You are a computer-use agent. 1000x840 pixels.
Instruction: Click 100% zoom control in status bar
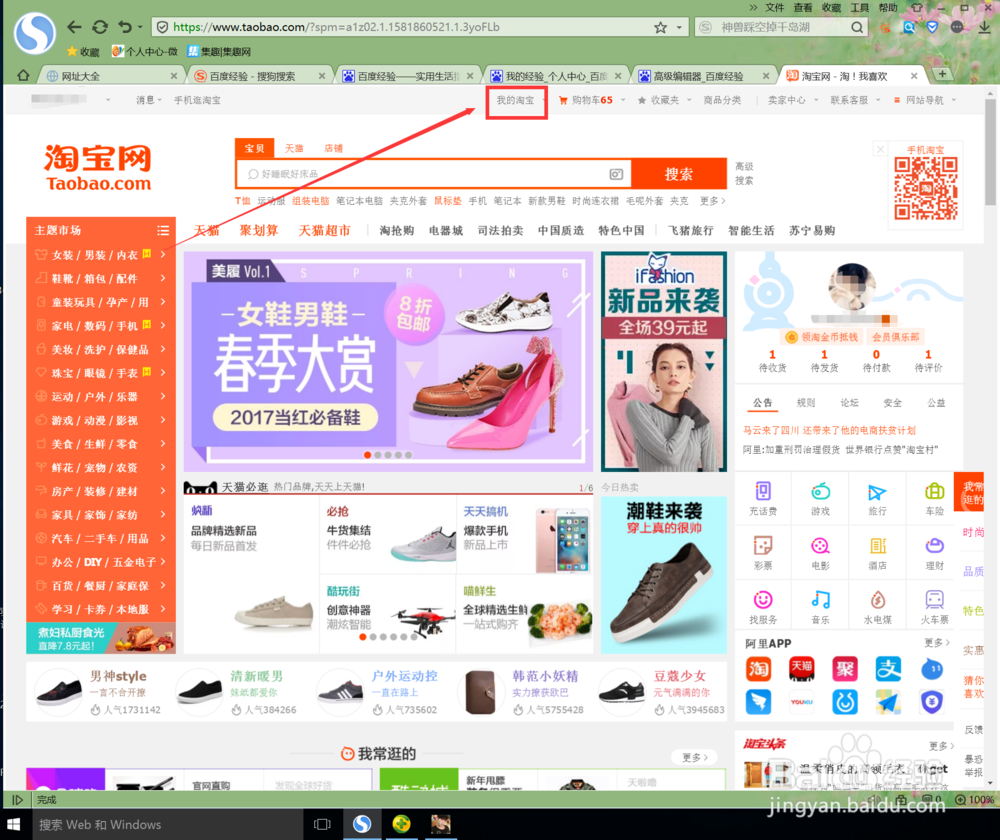[x=974, y=799]
